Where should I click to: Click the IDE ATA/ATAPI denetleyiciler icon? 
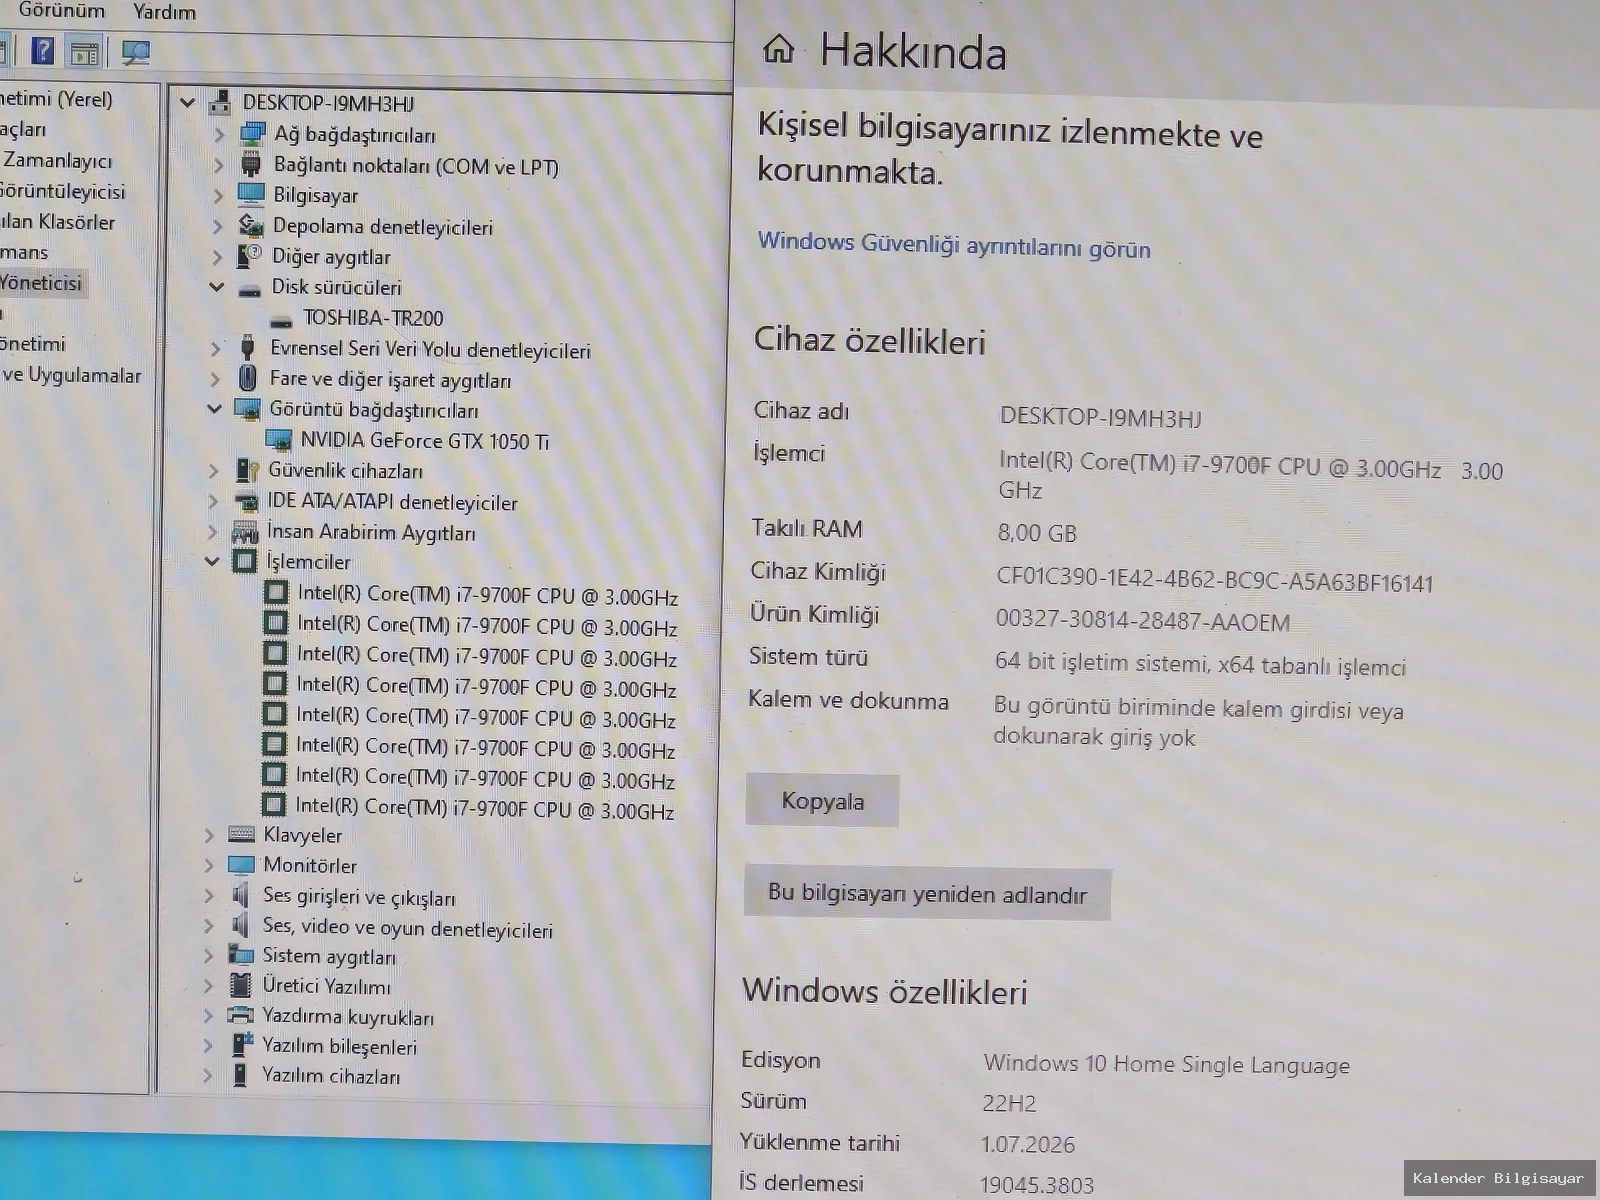pyautogui.click(x=245, y=501)
